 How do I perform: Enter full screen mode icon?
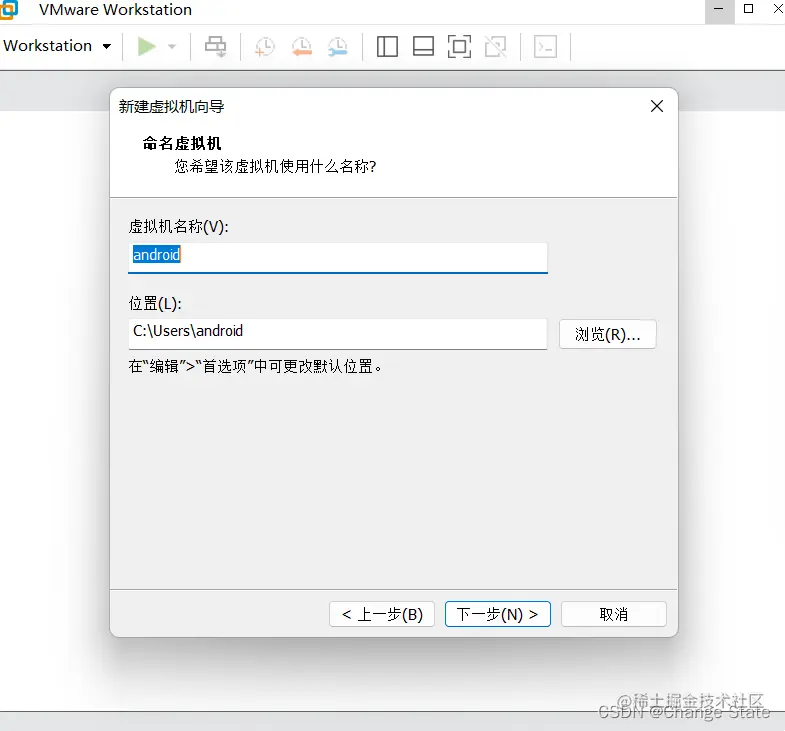459,47
